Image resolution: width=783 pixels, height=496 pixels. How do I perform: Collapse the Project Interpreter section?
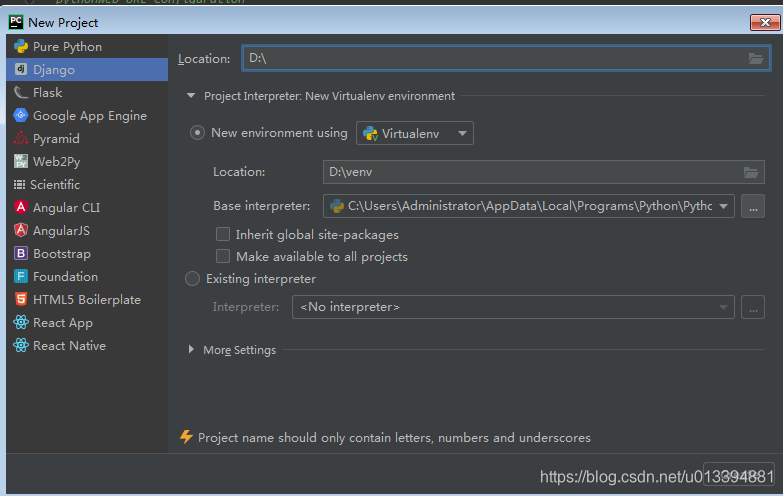click(191, 95)
